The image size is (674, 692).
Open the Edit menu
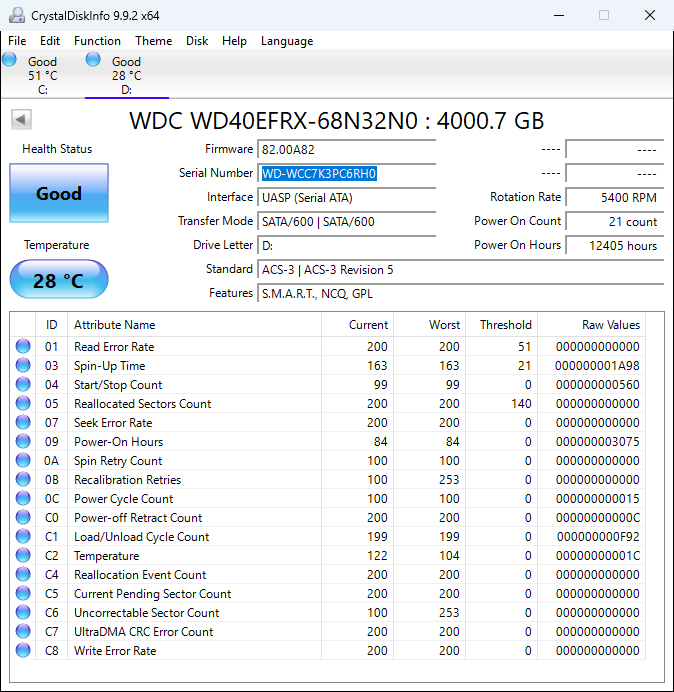[x=50, y=41]
